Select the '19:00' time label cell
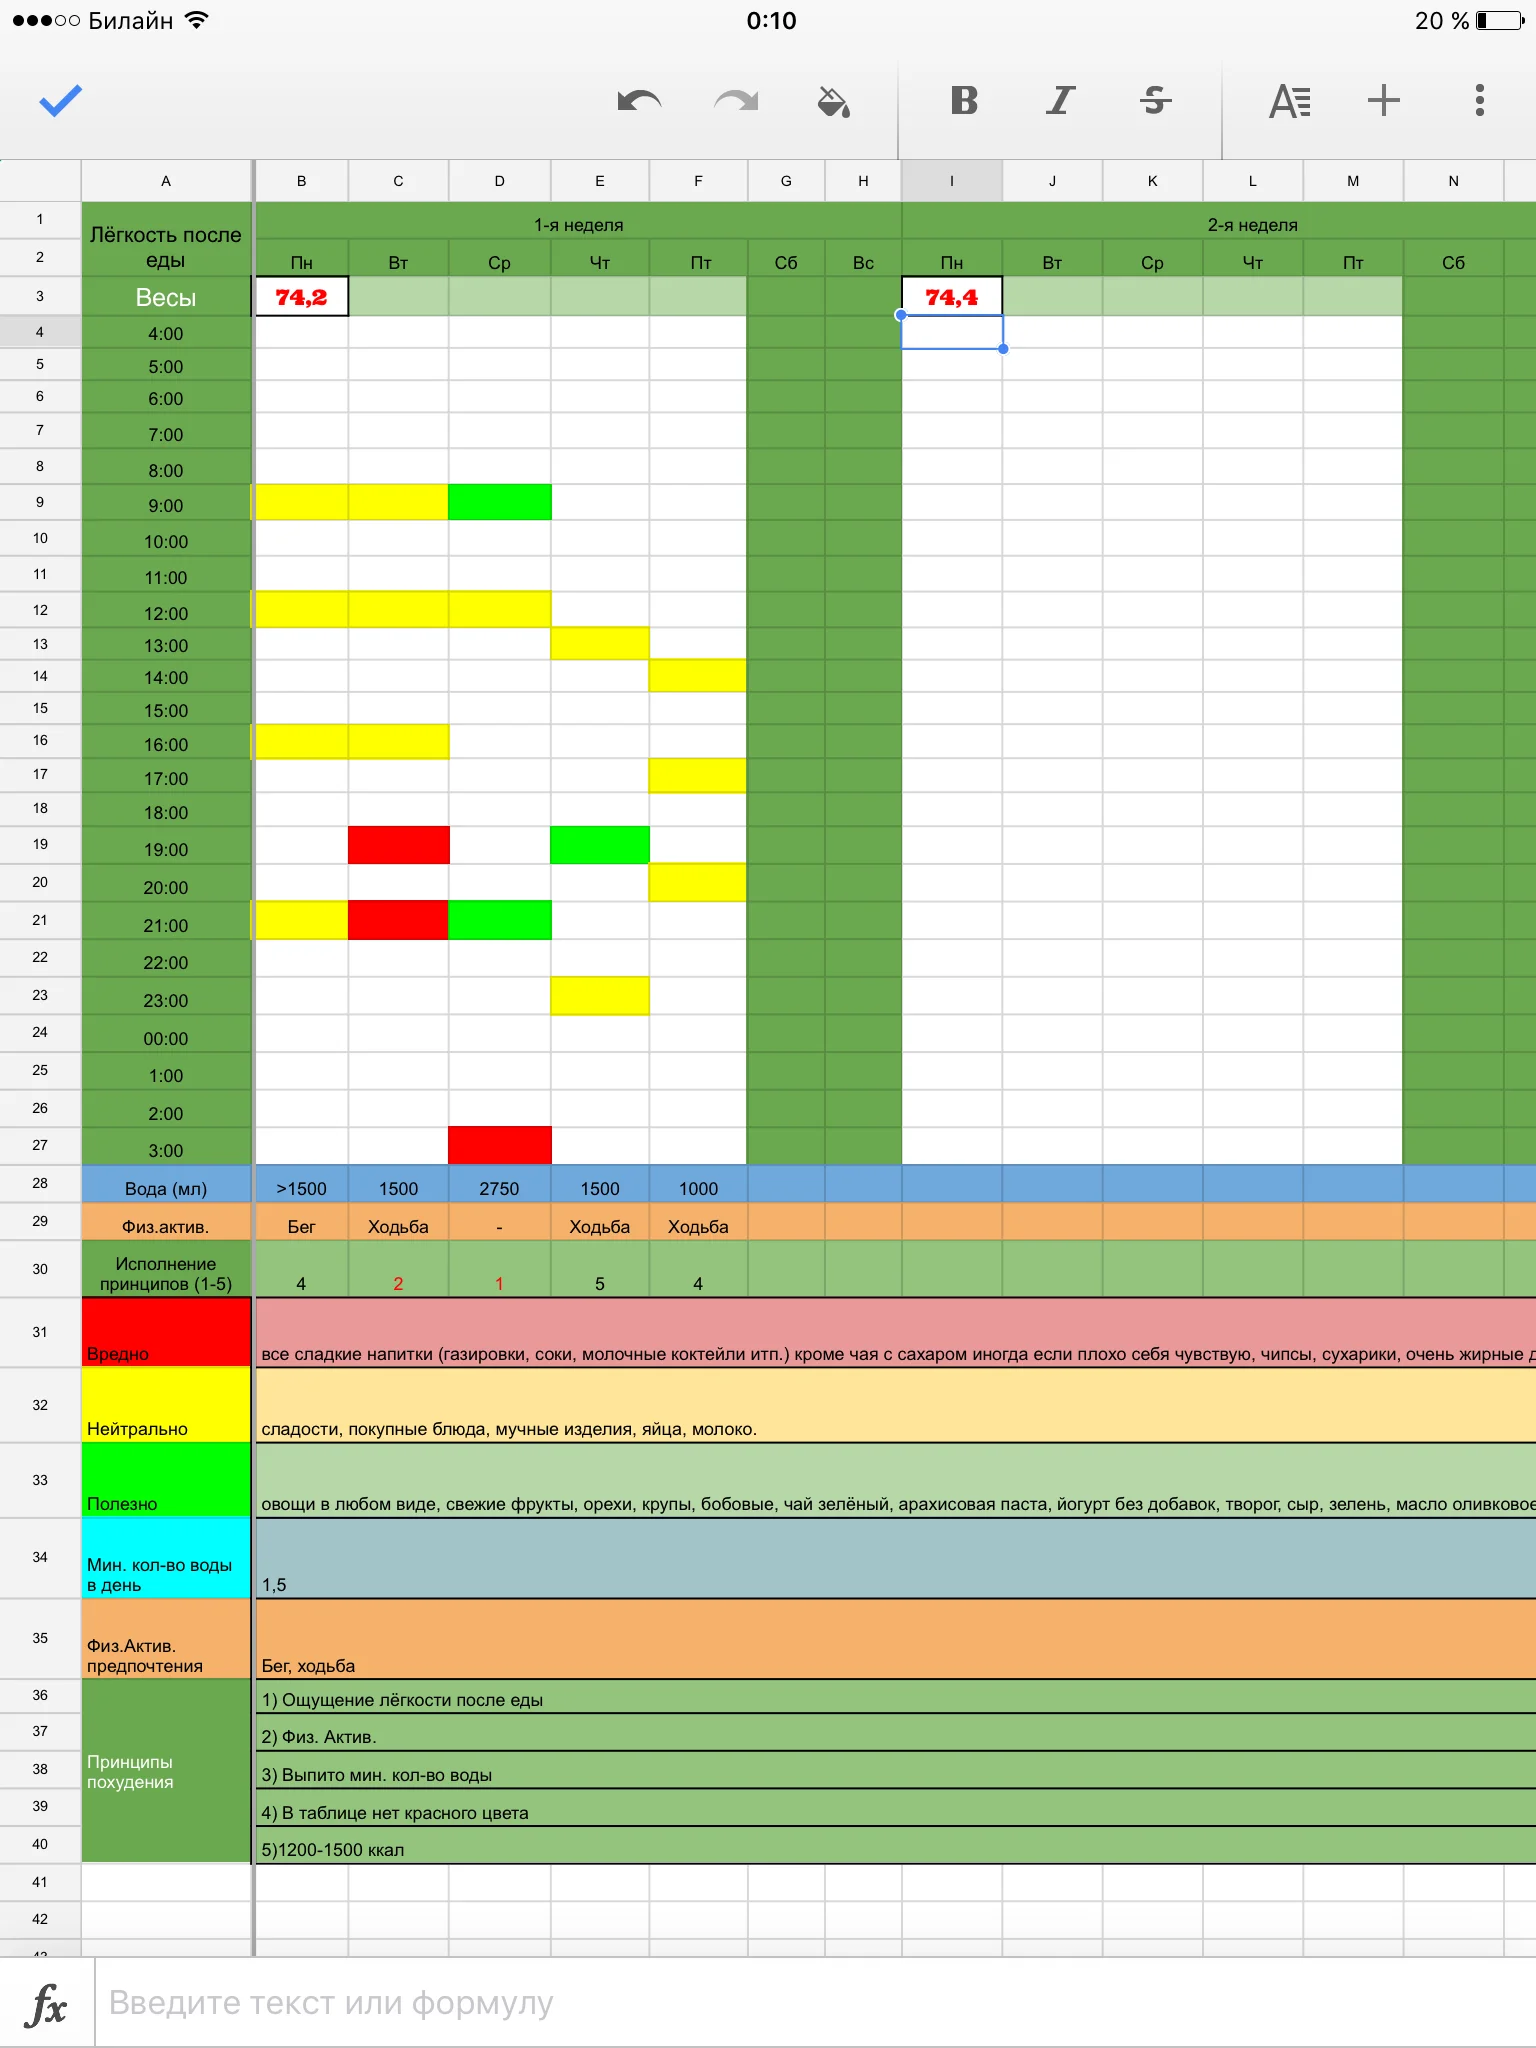1536x2048 pixels. pyautogui.click(x=166, y=846)
